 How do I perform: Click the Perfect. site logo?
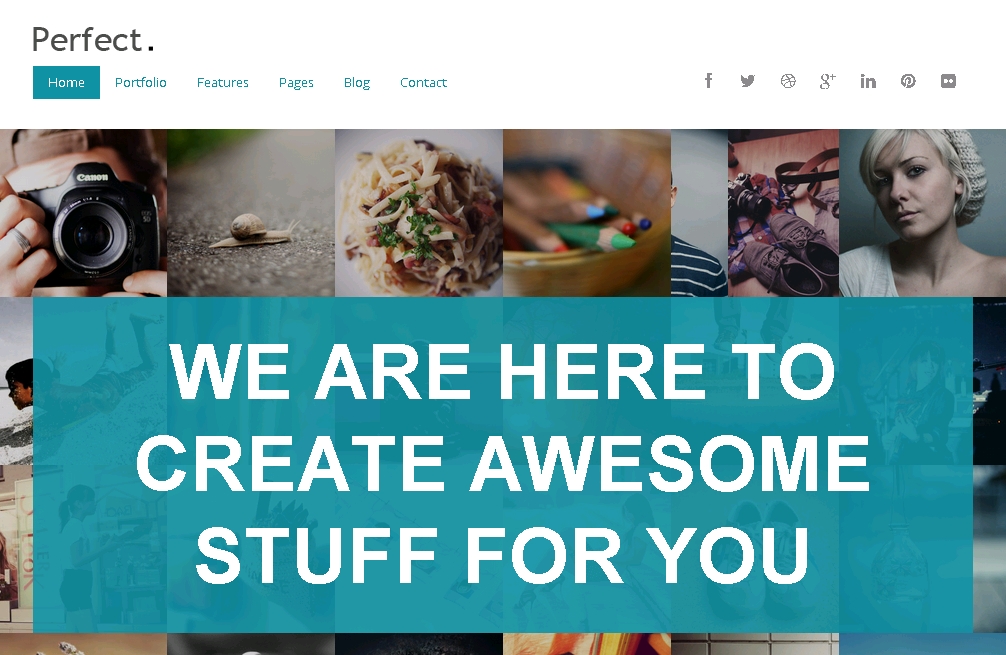coord(93,40)
